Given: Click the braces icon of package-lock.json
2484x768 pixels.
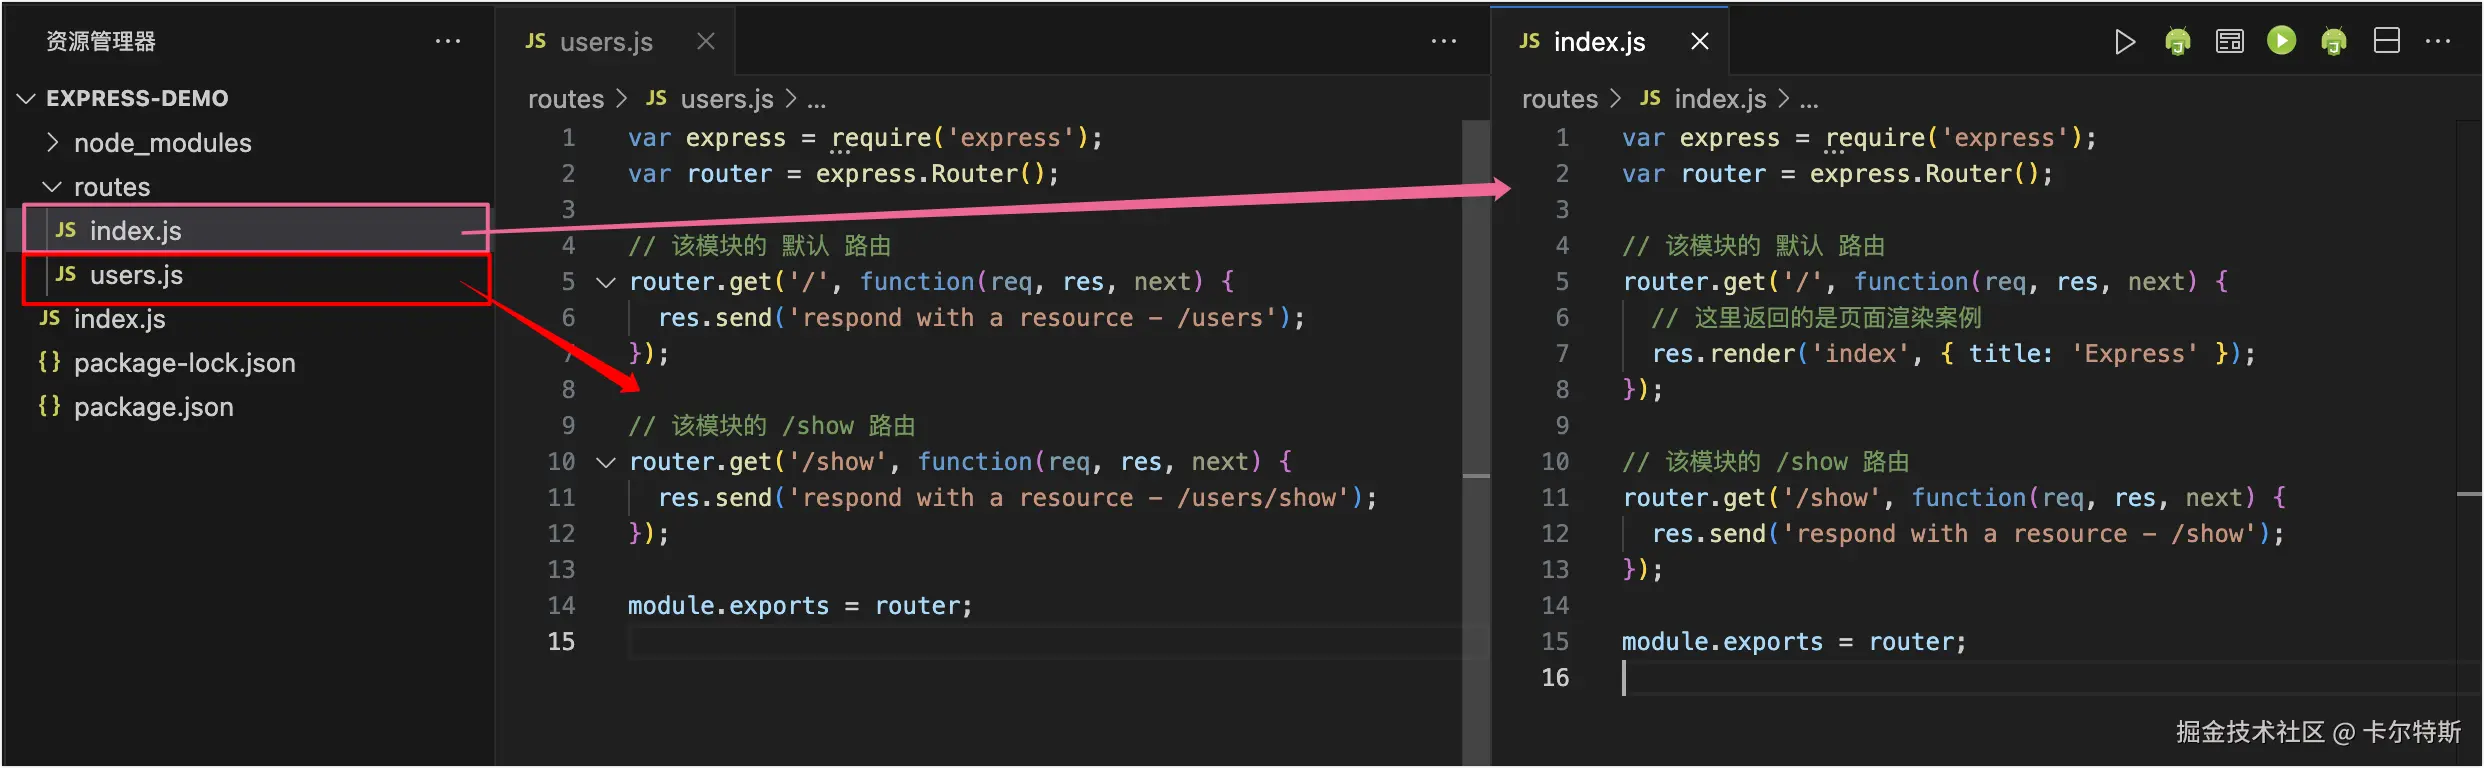Looking at the screenshot, I should coord(49,362).
